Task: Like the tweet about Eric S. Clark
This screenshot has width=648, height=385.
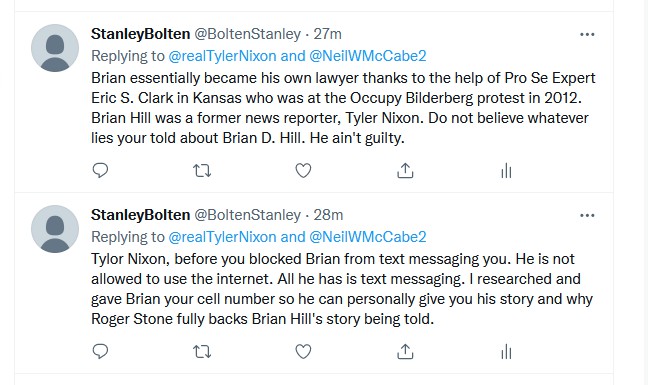Action: (x=303, y=170)
